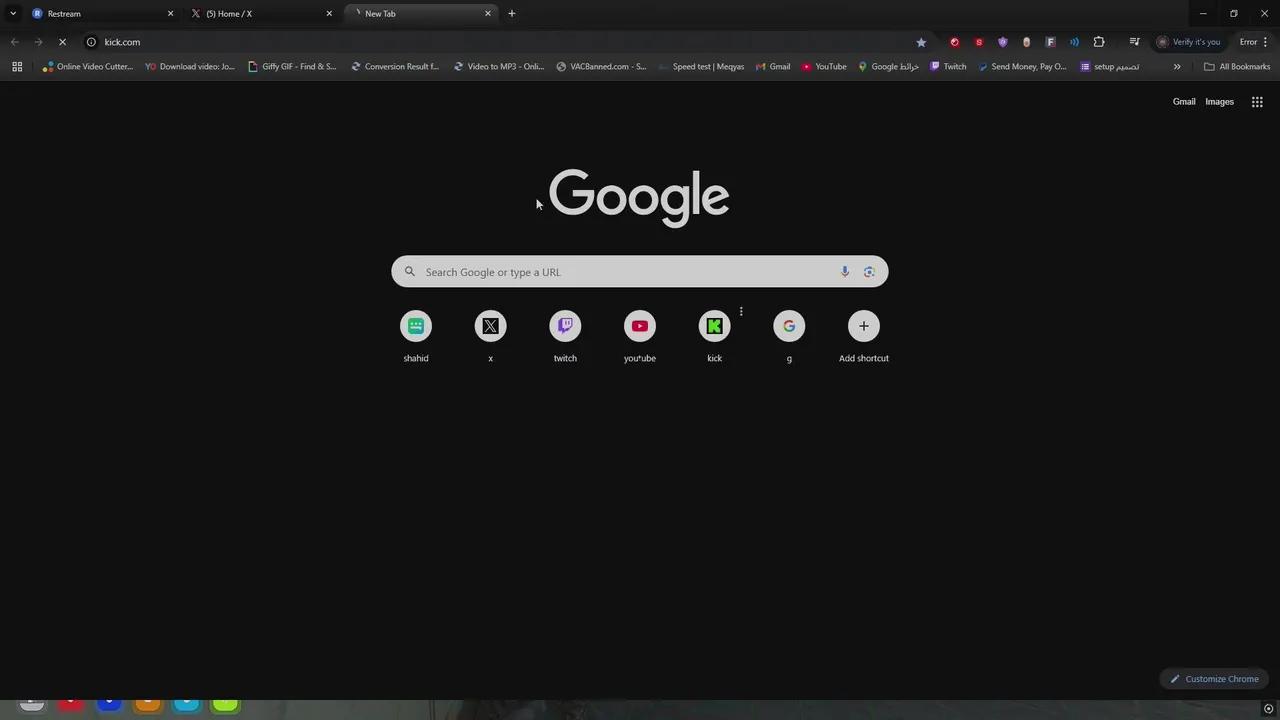The image size is (1280, 720).
Task: Open more actions for kick shortcut
Action: pyautogui.click(x=741, y=311)
